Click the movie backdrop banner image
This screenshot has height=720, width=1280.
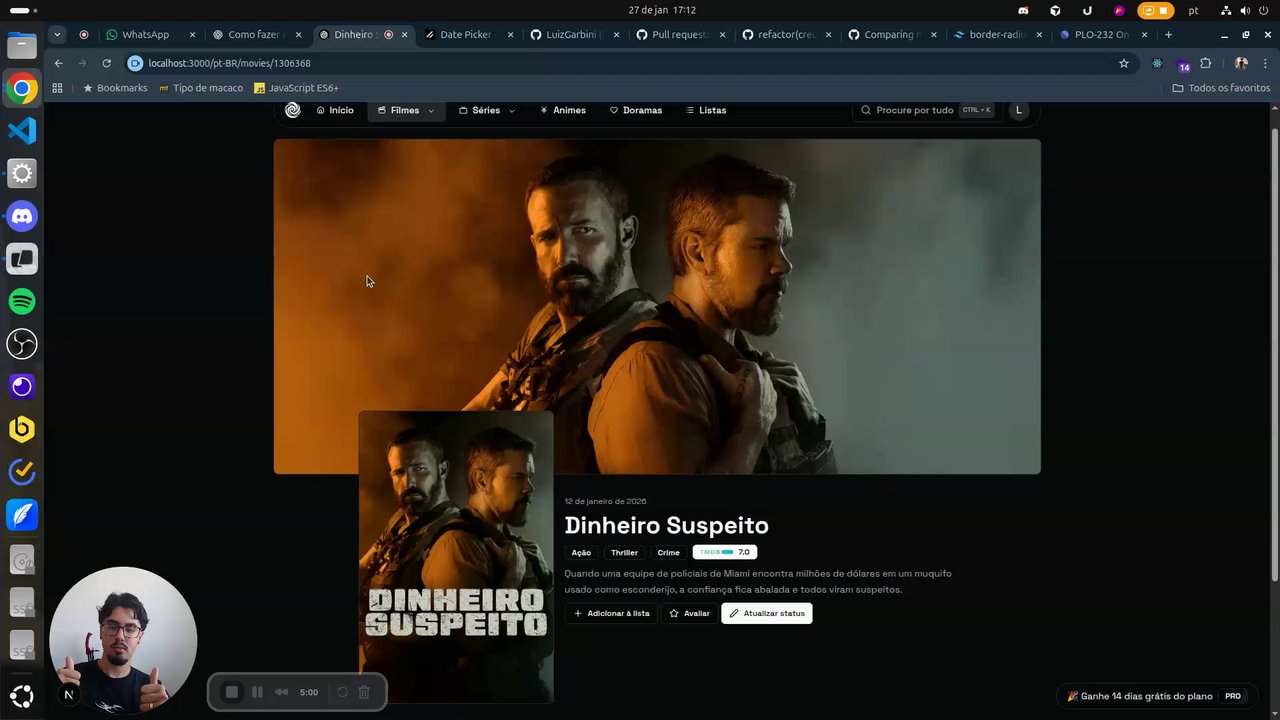tap(657, 306)
